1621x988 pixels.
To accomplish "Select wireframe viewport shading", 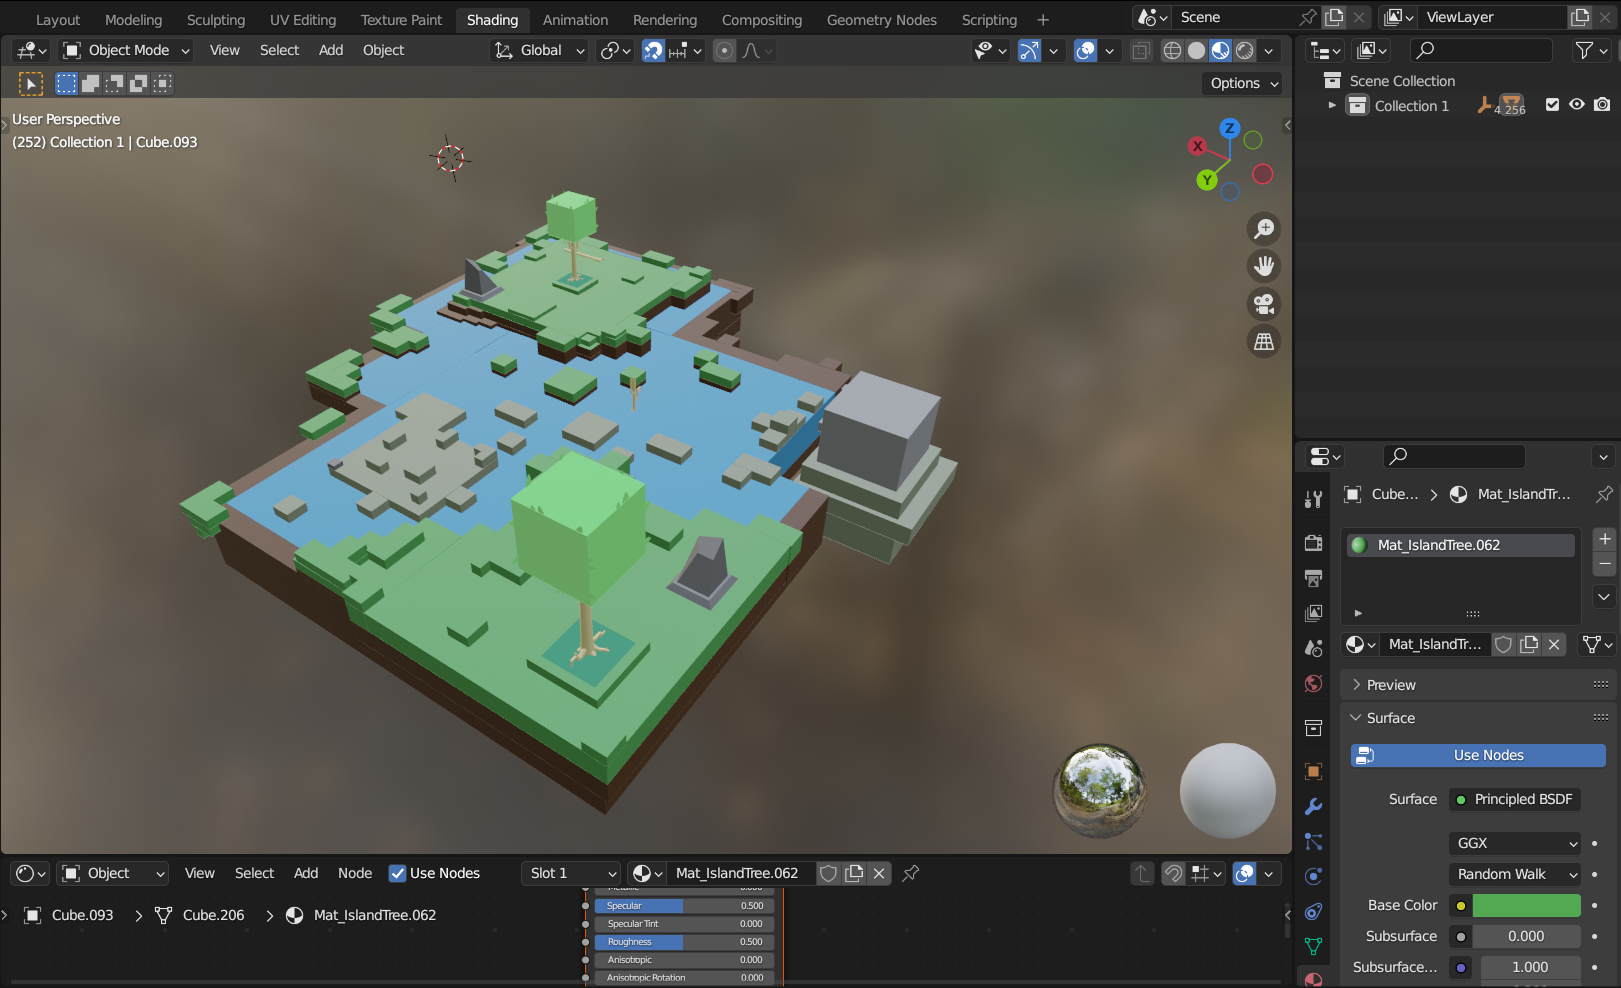I will (1172, 50).
